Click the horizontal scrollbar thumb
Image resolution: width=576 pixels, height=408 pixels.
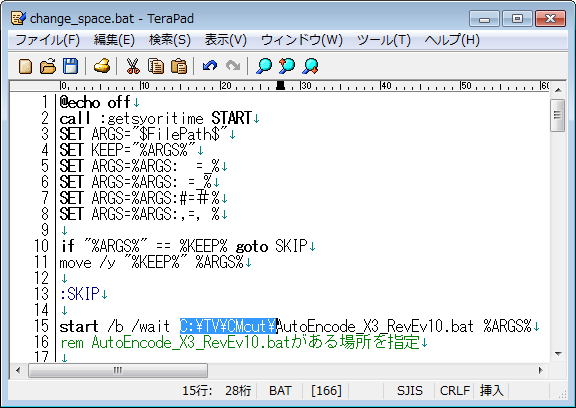118,370
